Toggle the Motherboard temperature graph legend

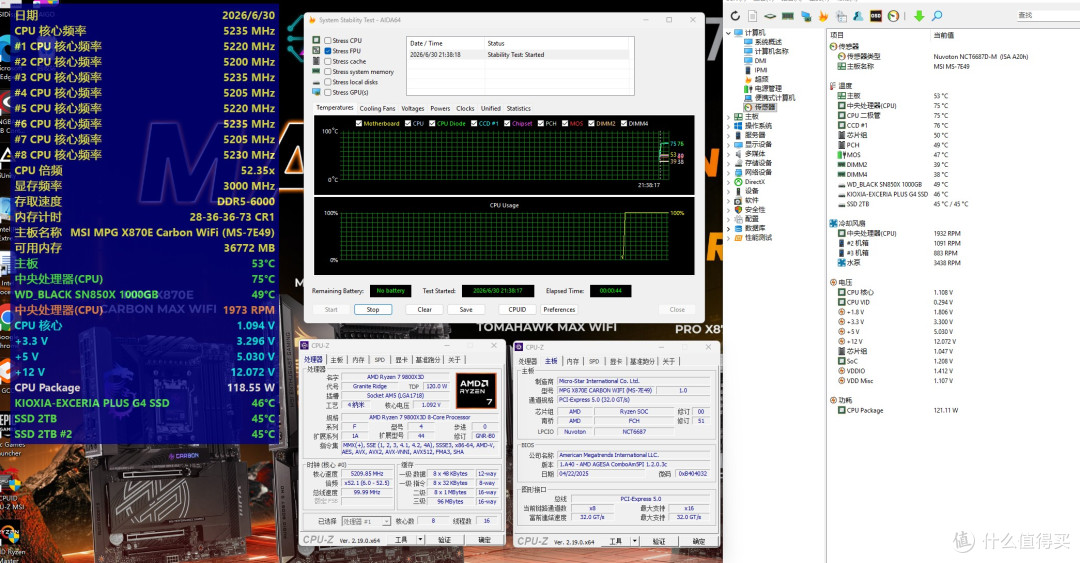coord(377,123)
